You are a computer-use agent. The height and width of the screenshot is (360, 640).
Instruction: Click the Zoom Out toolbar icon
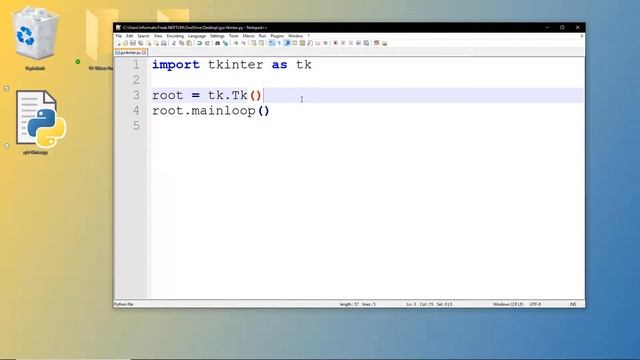pos(244,43)
